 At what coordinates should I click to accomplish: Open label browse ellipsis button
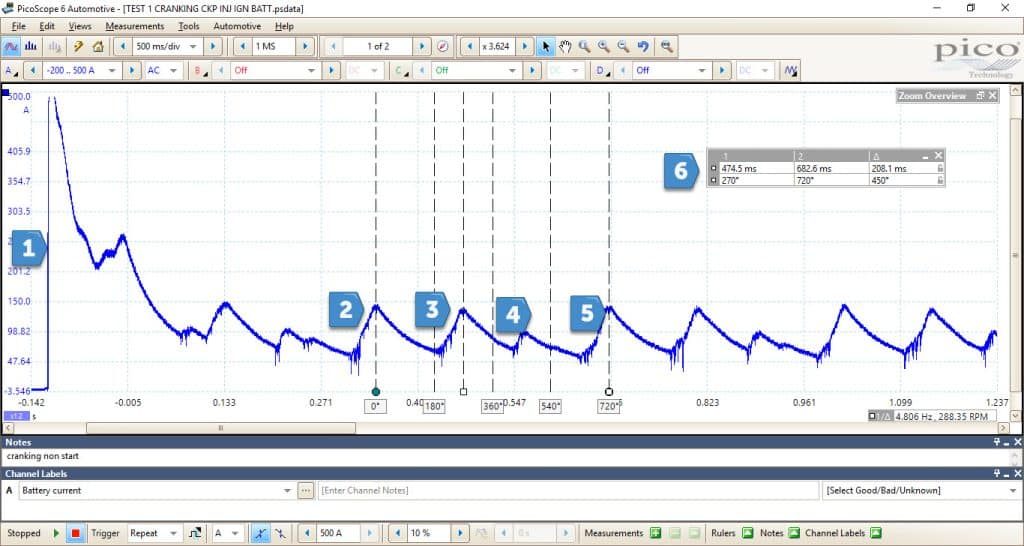click(x=306, y=490)
